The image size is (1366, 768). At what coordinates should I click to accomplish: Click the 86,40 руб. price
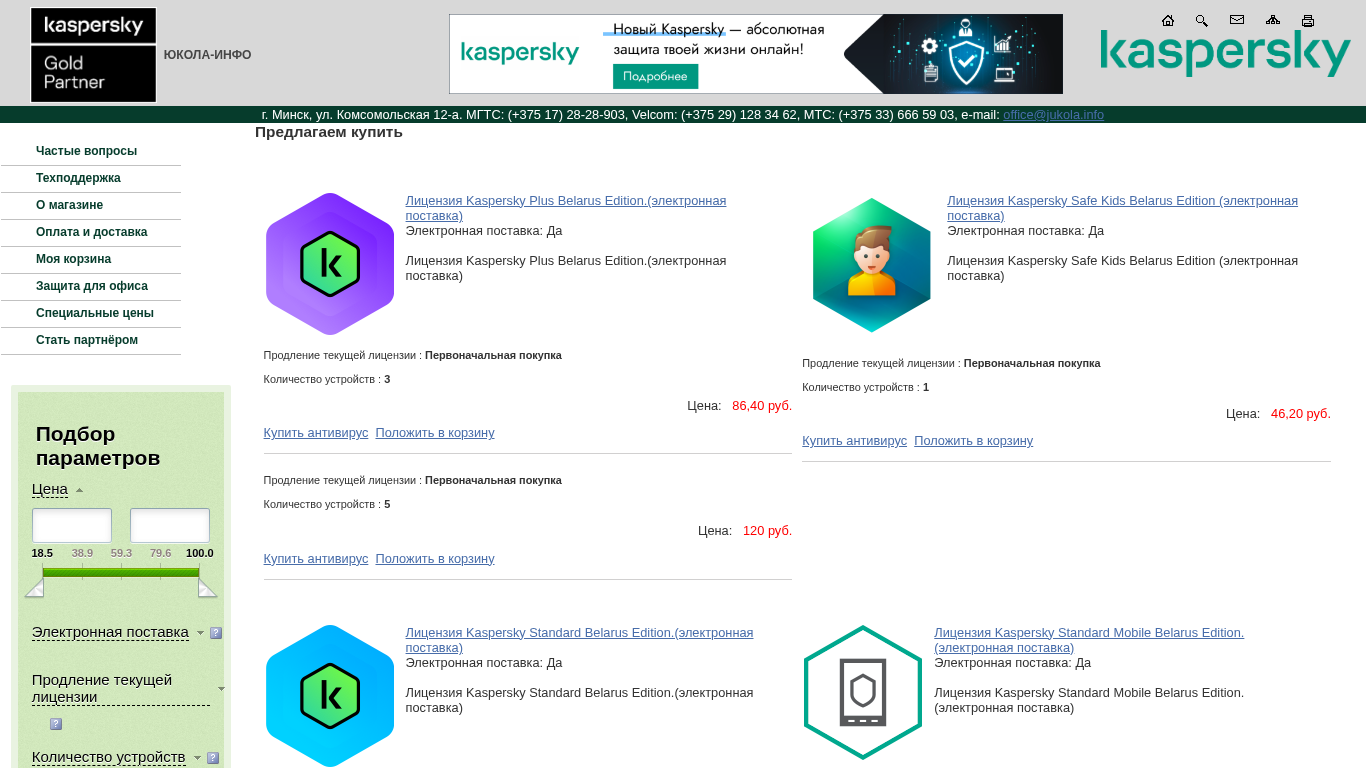[762, 406]
